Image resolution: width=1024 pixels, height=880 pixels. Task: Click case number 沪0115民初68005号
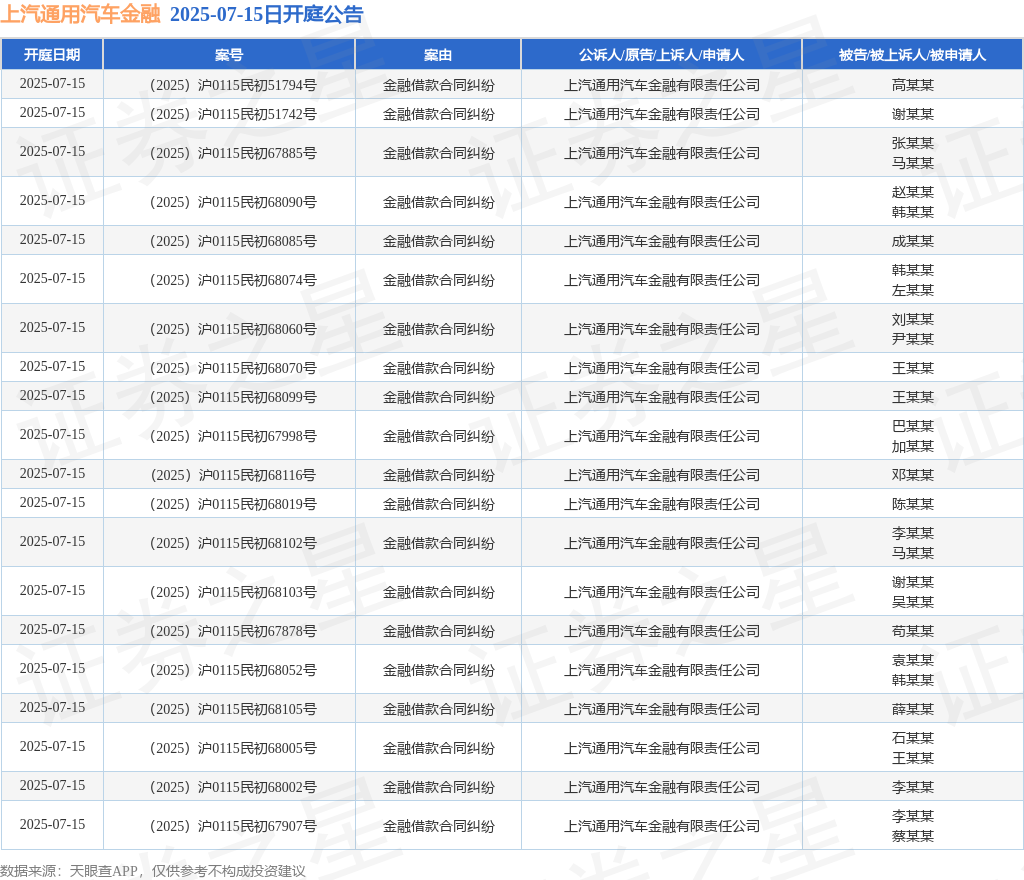[x=257, y=748]
